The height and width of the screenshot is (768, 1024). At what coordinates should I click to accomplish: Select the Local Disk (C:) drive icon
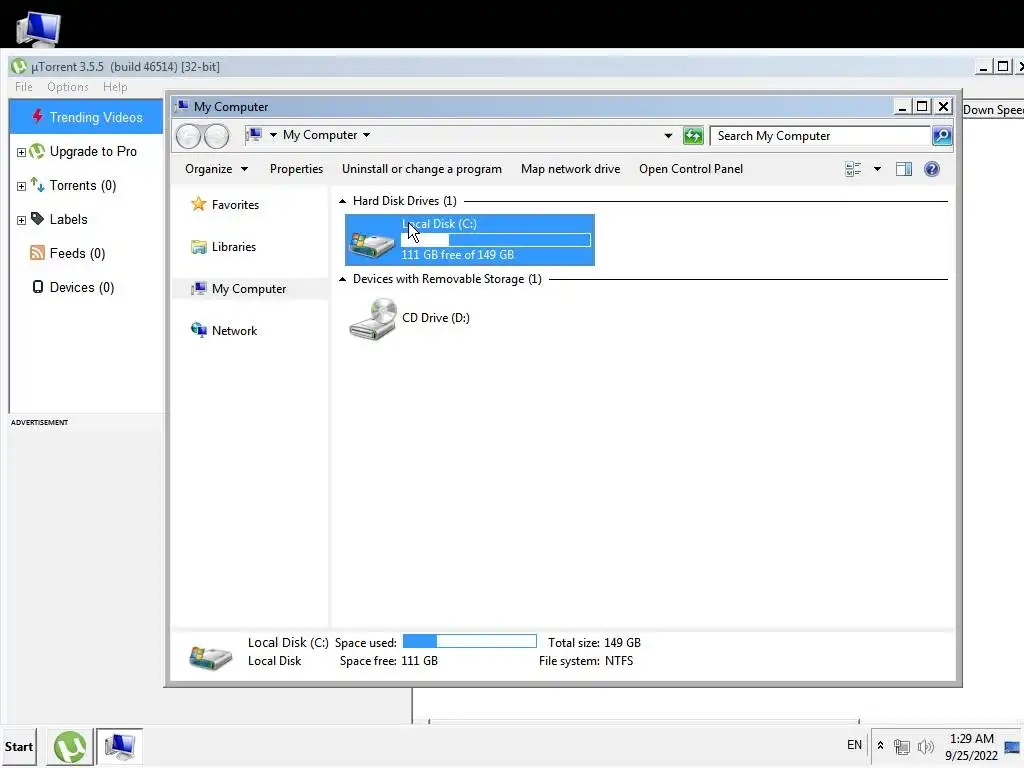coord(372,242)
